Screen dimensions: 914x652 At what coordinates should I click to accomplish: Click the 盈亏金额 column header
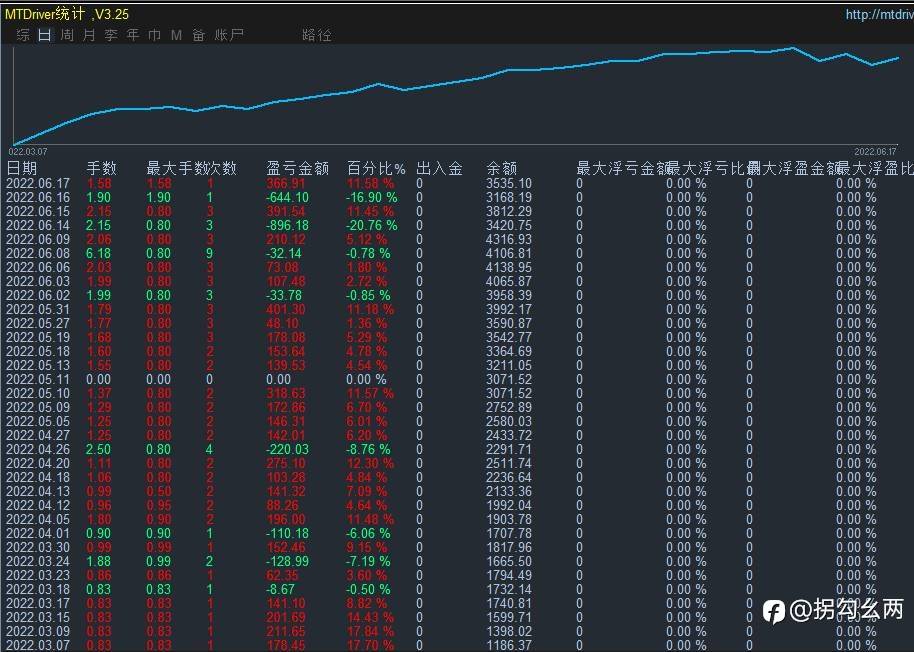(297, 168)
